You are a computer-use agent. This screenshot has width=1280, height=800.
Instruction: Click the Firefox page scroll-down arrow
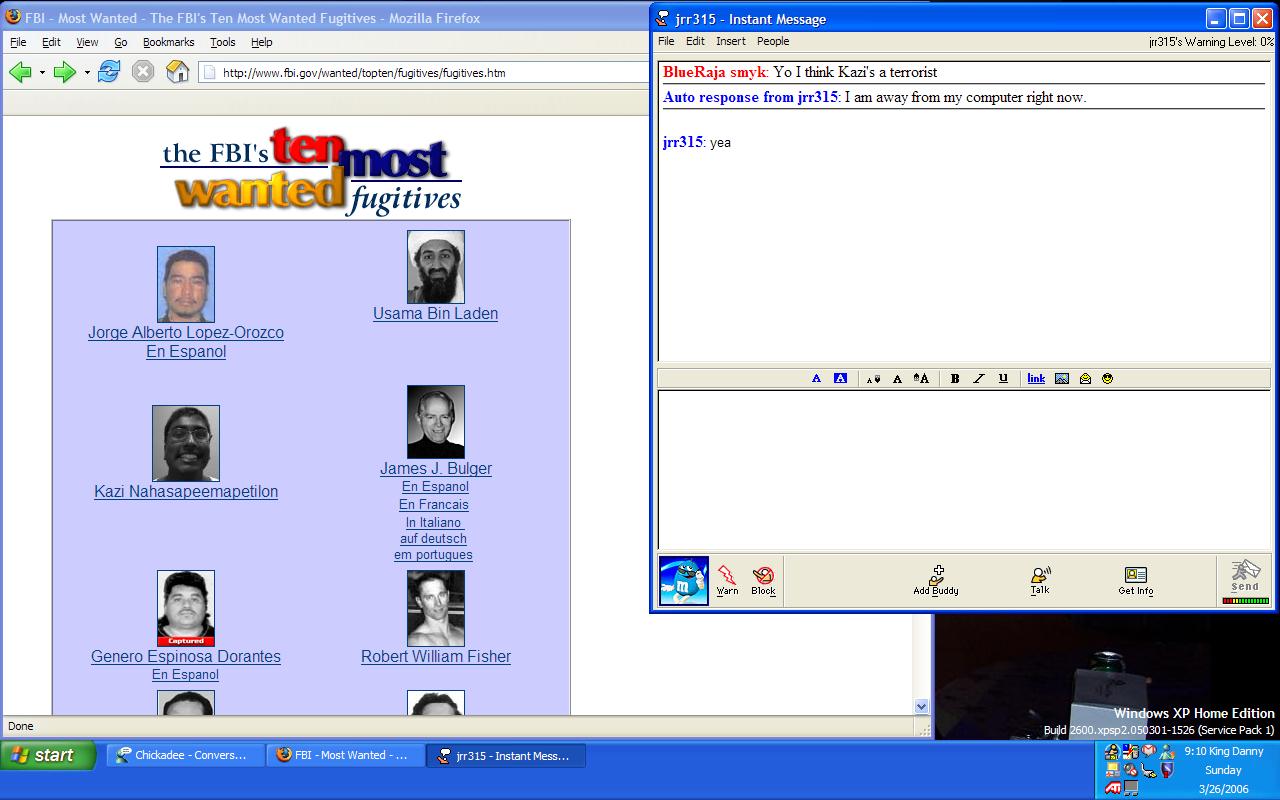[x=921, y=706]
